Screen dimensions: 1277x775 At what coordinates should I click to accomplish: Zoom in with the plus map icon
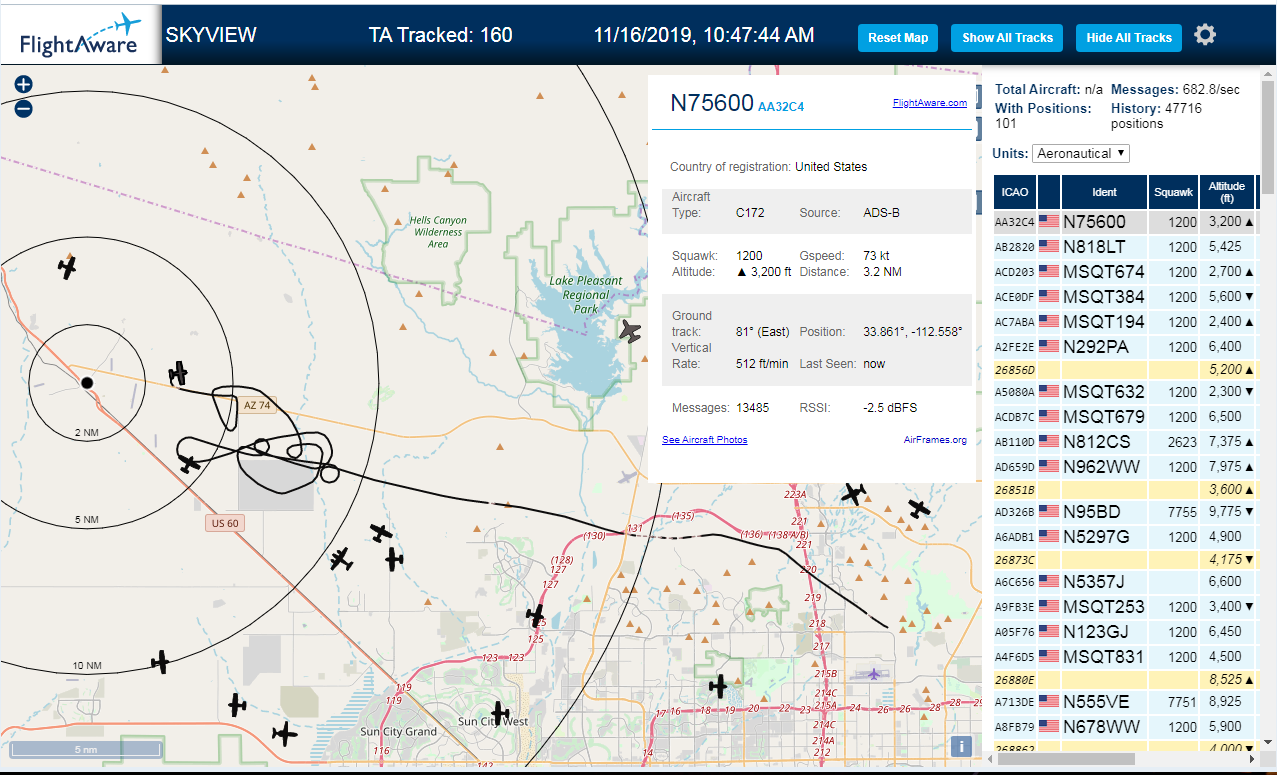click(24, 85)
